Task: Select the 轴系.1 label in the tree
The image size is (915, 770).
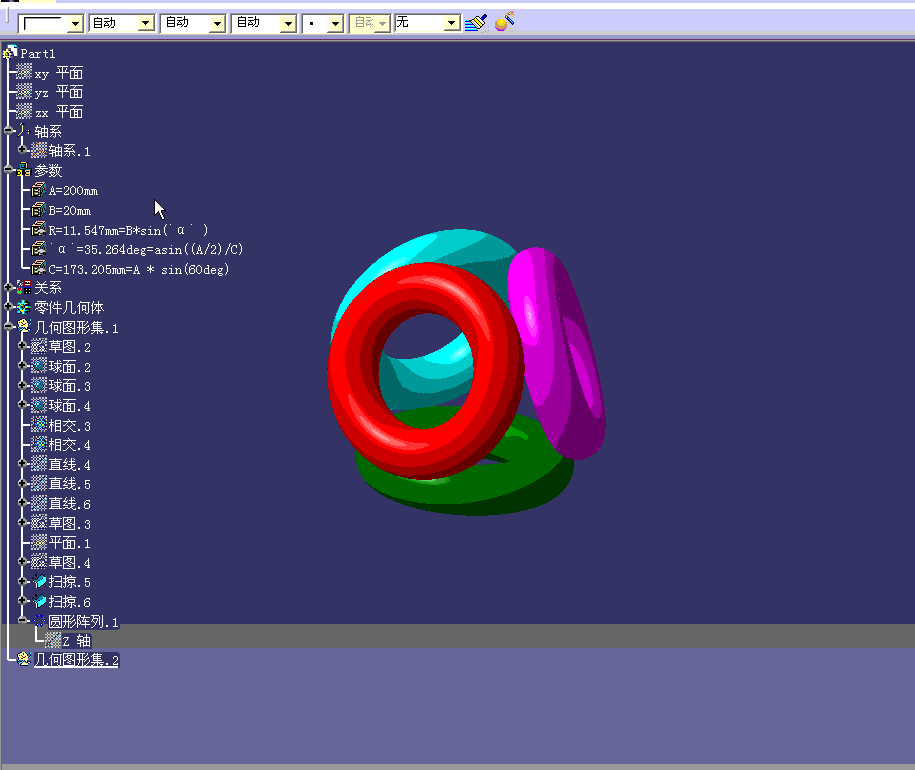Action: coord(69,150)
